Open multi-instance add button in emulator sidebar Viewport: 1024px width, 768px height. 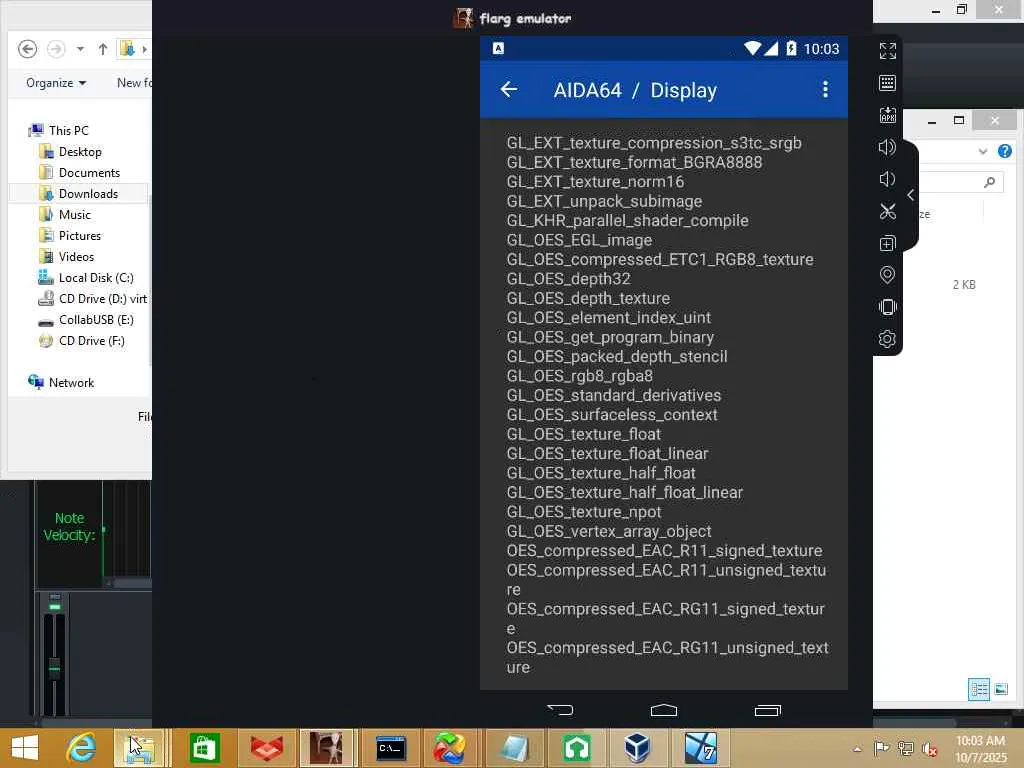point(888,244)
